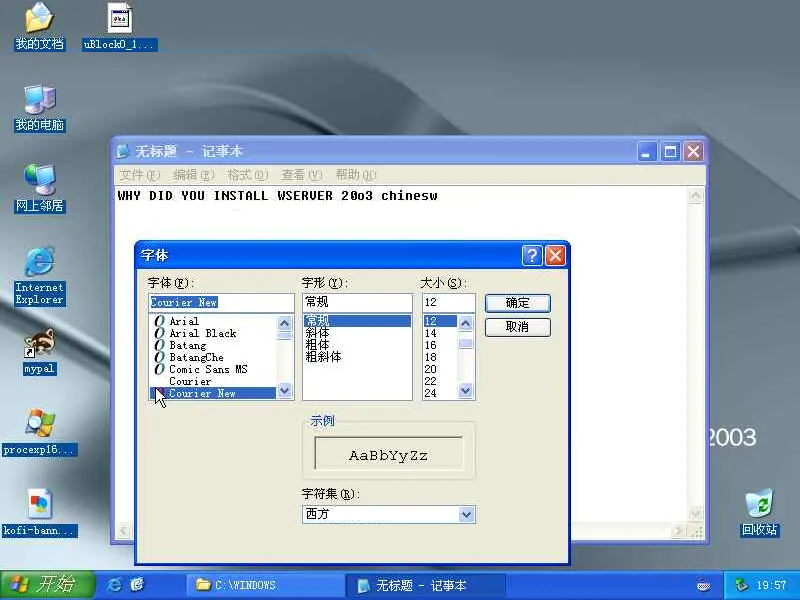Click the Notepad text line WHY DID YOU INSTALL
This screenshot has height=600, width=800.
277,196
